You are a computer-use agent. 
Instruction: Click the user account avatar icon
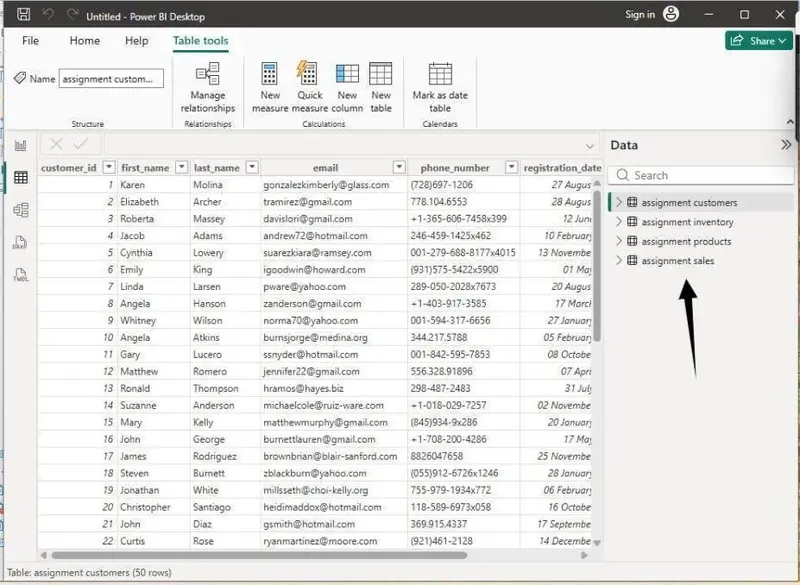coord(670,14)
